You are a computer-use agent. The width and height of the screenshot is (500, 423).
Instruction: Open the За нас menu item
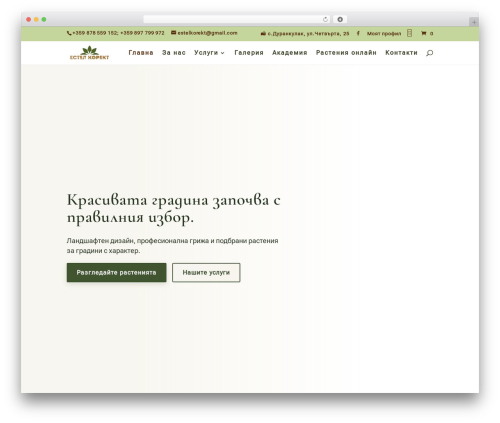[174, 53]
